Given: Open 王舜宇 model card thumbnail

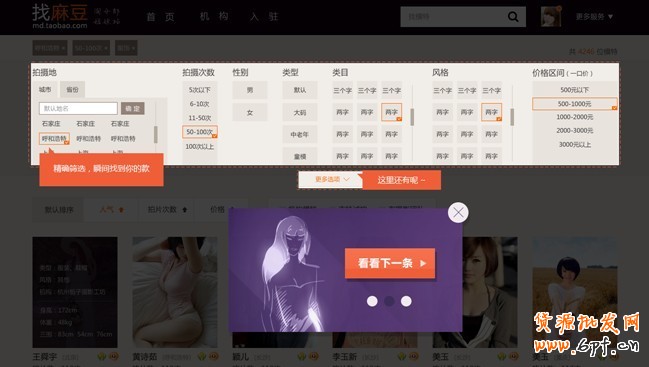Looking at the screenshot, I should (x=75, y=292).
